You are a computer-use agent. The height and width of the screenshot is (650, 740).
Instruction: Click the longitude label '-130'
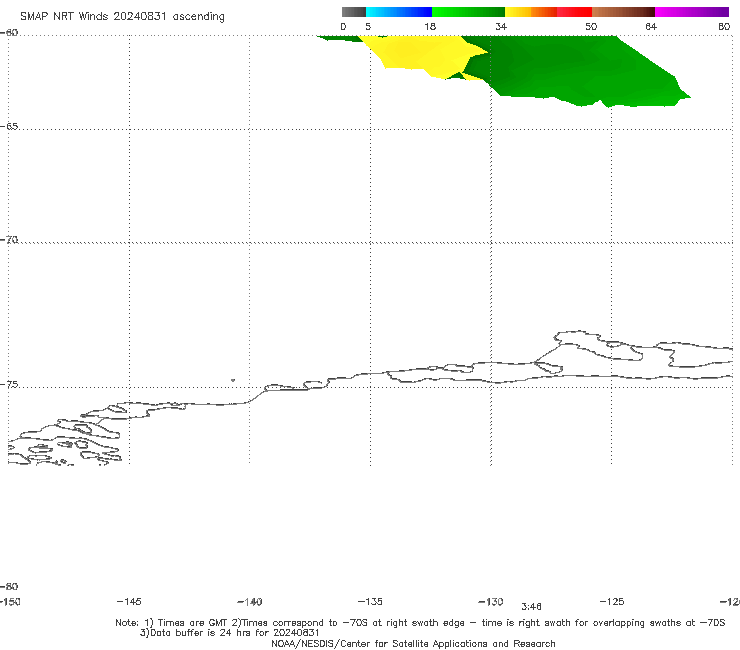[491, 602]
